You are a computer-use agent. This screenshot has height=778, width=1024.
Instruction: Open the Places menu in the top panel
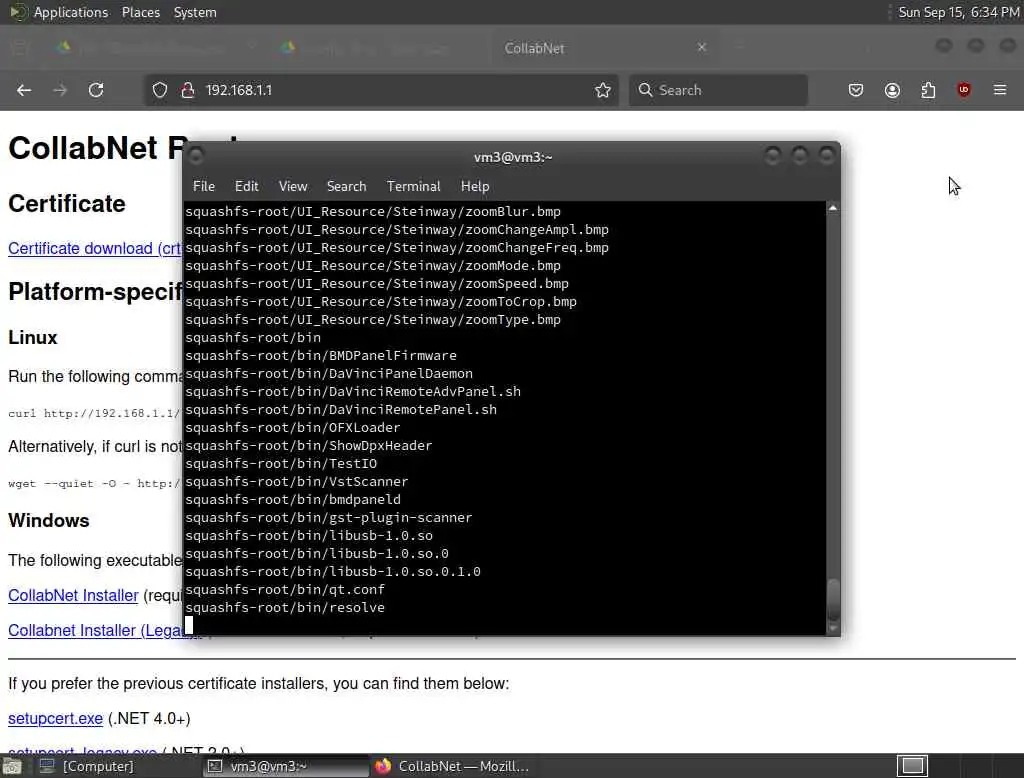click(x=140, y=12)
